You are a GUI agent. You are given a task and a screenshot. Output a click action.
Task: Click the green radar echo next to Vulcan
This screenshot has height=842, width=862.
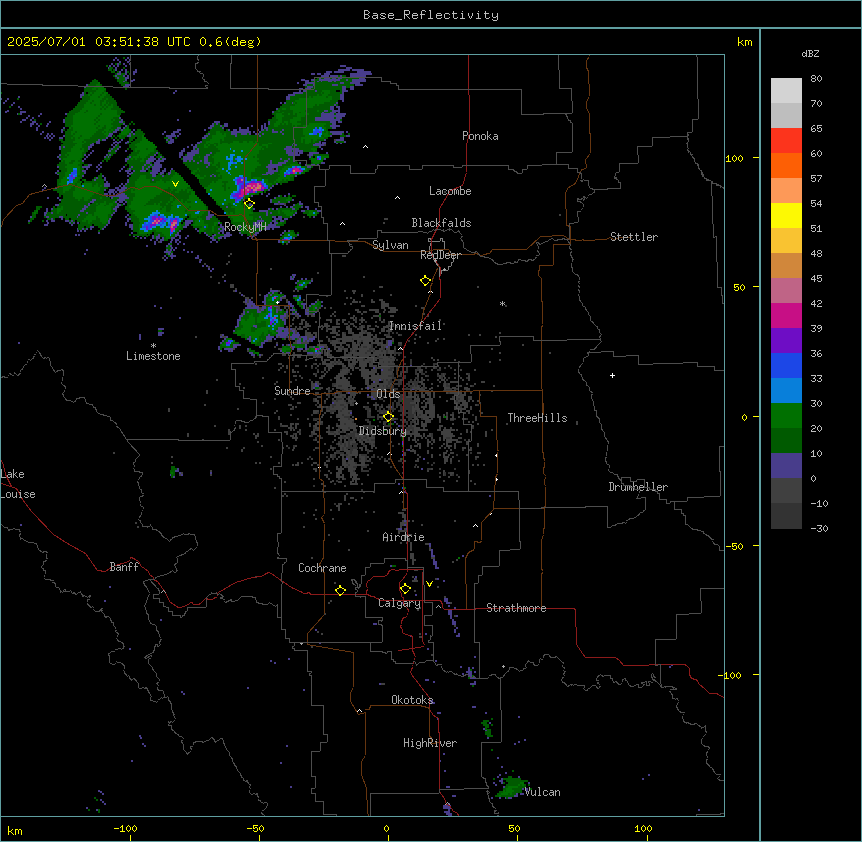[512, 788]
